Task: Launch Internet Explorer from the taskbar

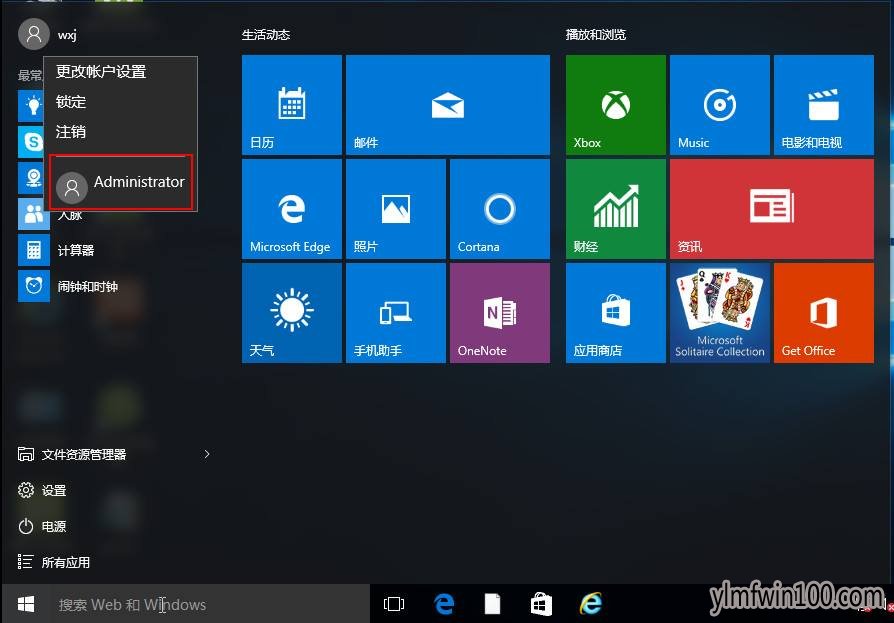Action: (x=590, y=604)
